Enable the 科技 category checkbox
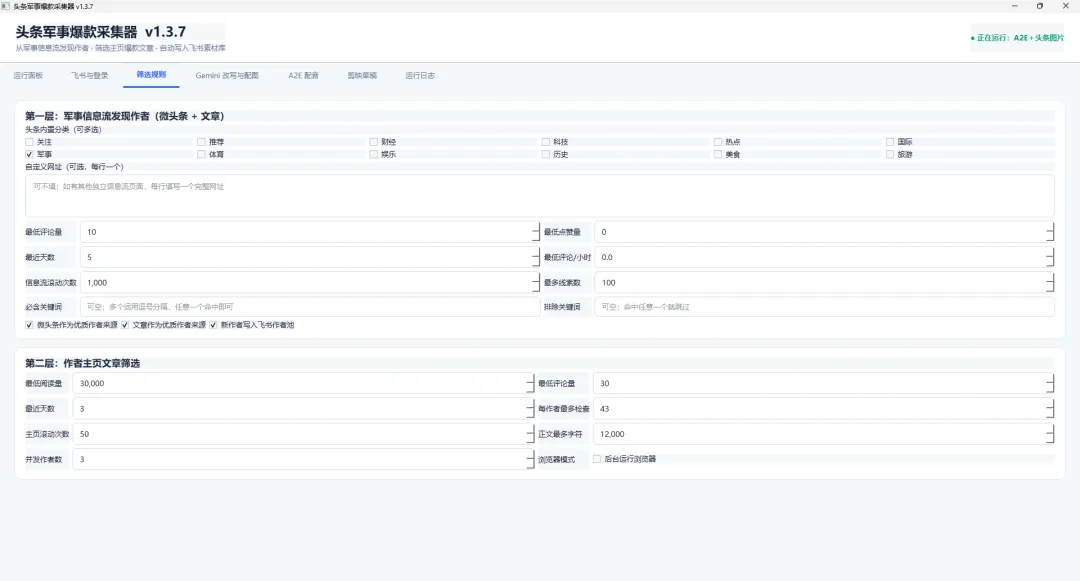Viewport: 1080px width, 581px height. (x=546, y=142)
